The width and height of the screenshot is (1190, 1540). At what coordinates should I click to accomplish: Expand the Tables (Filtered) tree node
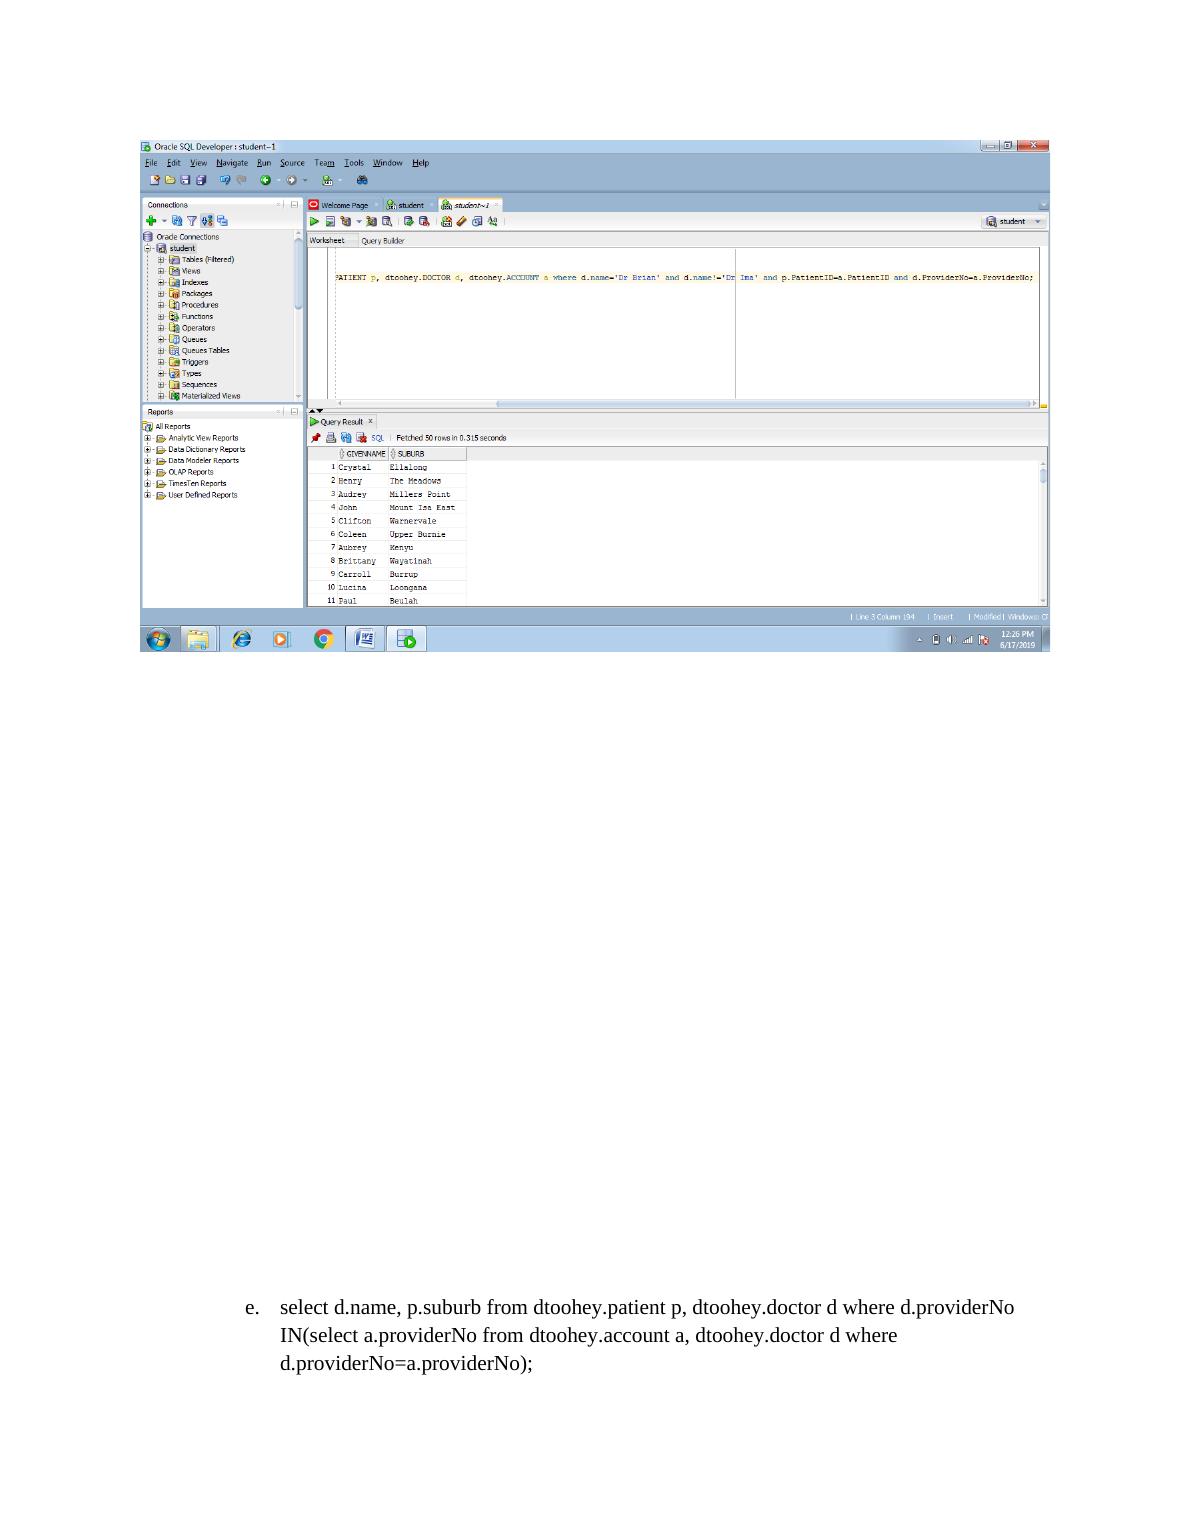click(161, 259)
